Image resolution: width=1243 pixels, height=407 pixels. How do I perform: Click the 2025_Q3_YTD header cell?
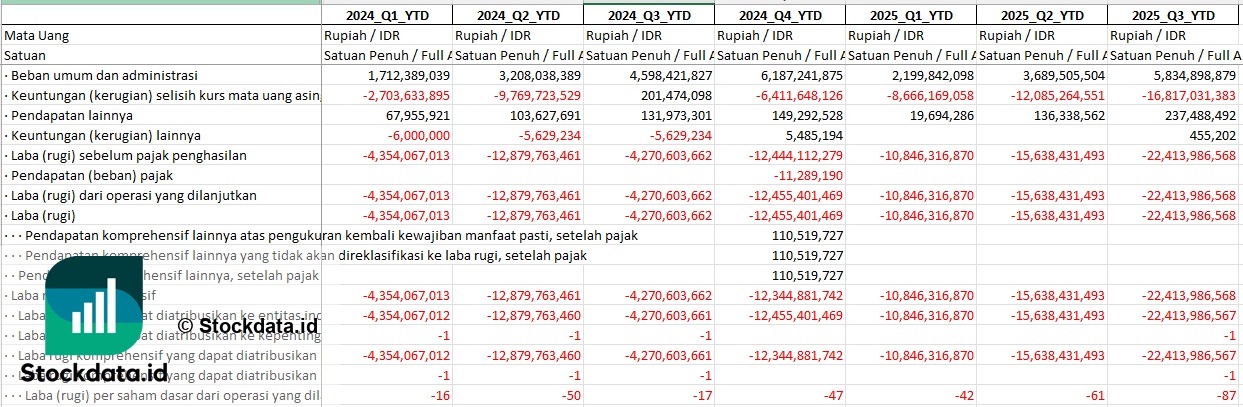point(1175,15)
